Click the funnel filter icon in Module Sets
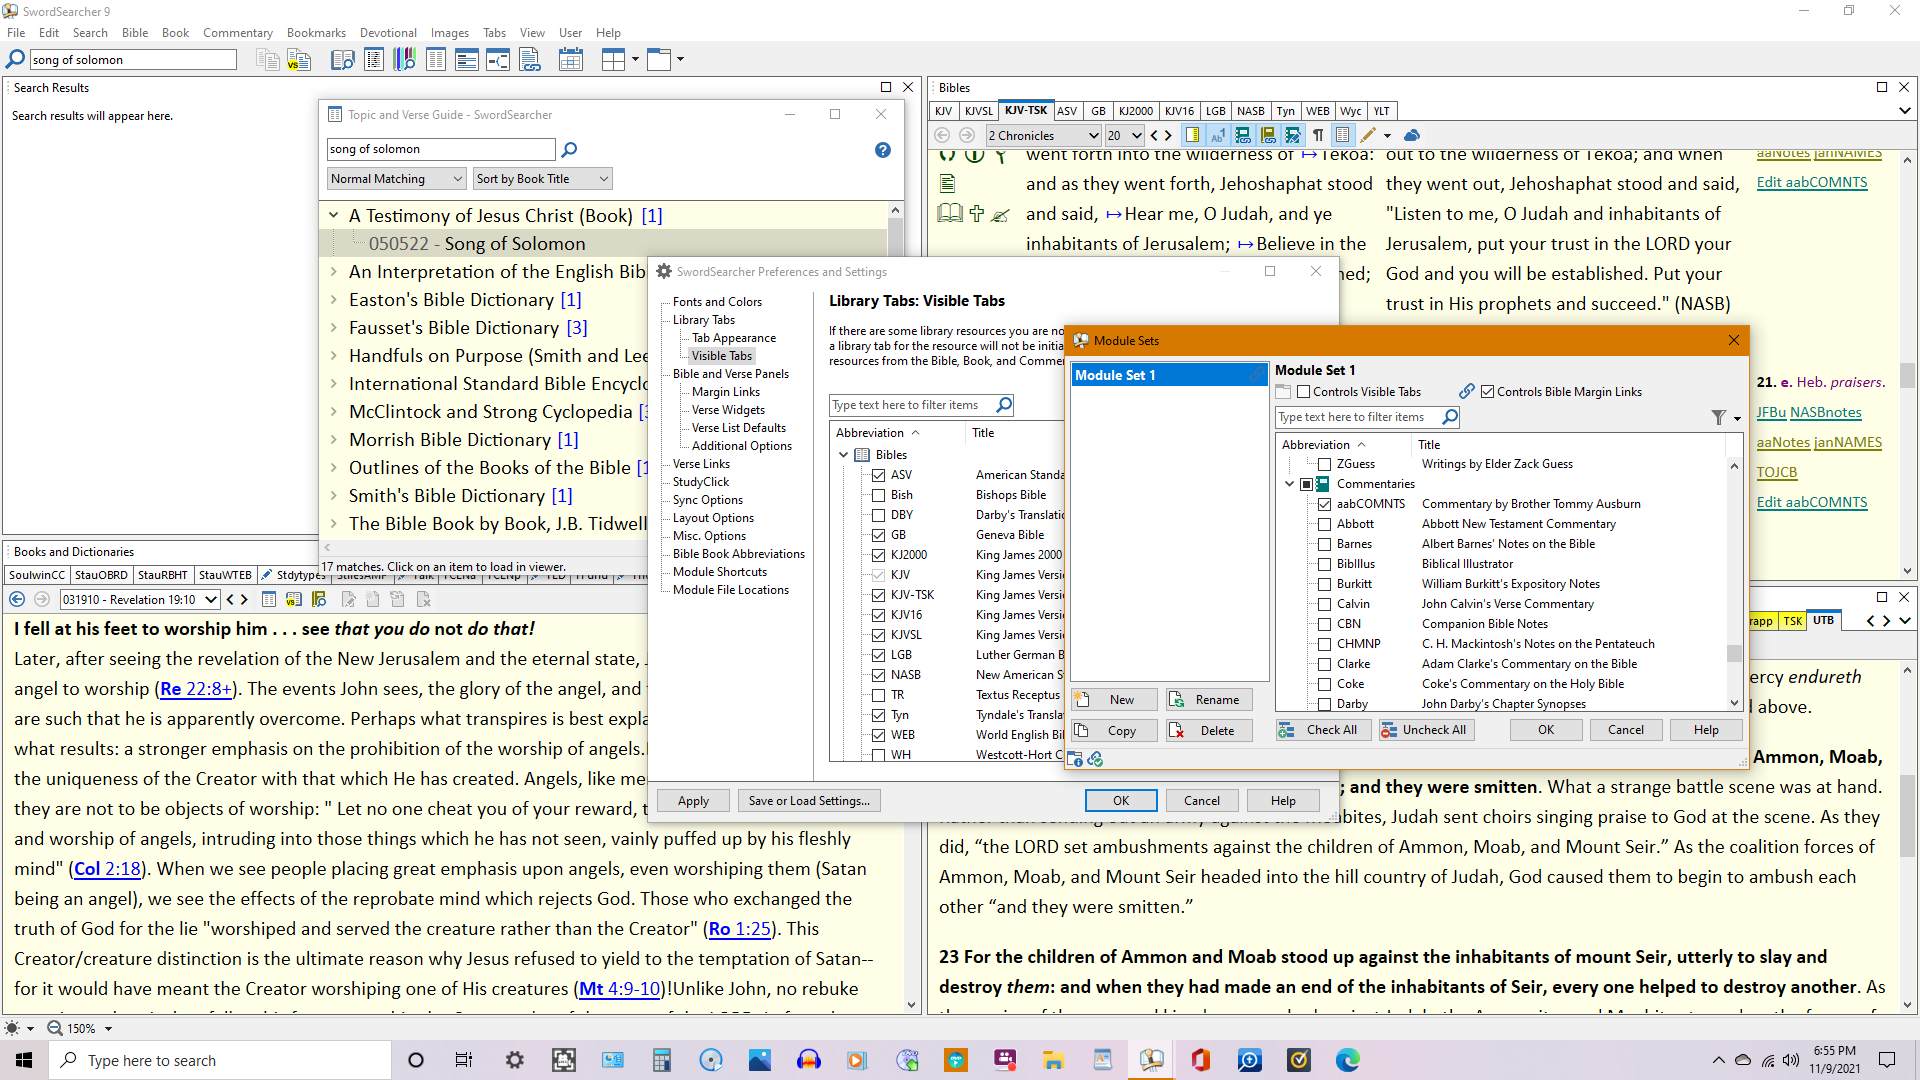 pos(1718,417)
